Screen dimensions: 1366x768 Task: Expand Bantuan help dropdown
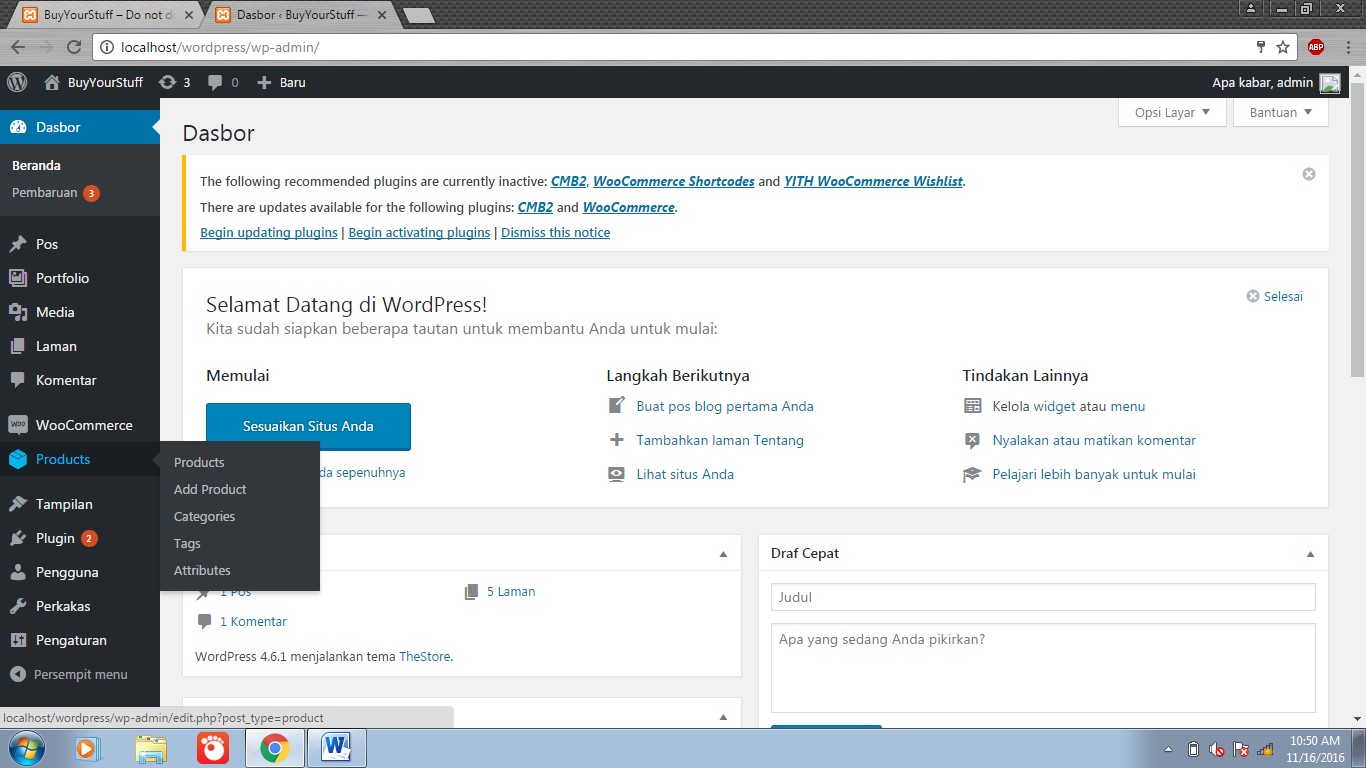pyautogui.click(x=1281, y=112)
